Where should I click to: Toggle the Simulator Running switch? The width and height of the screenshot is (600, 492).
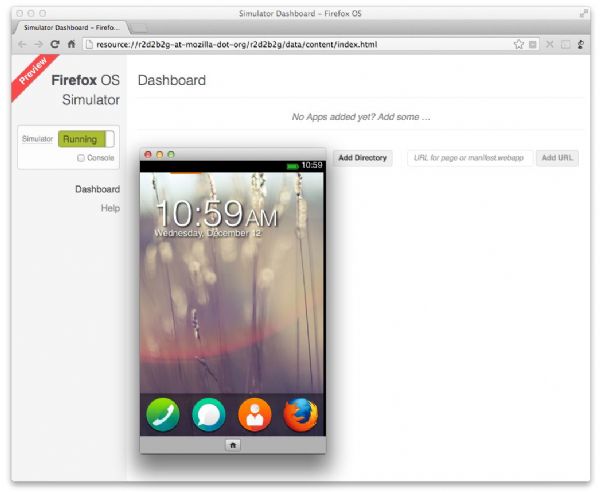click(86, 139)
